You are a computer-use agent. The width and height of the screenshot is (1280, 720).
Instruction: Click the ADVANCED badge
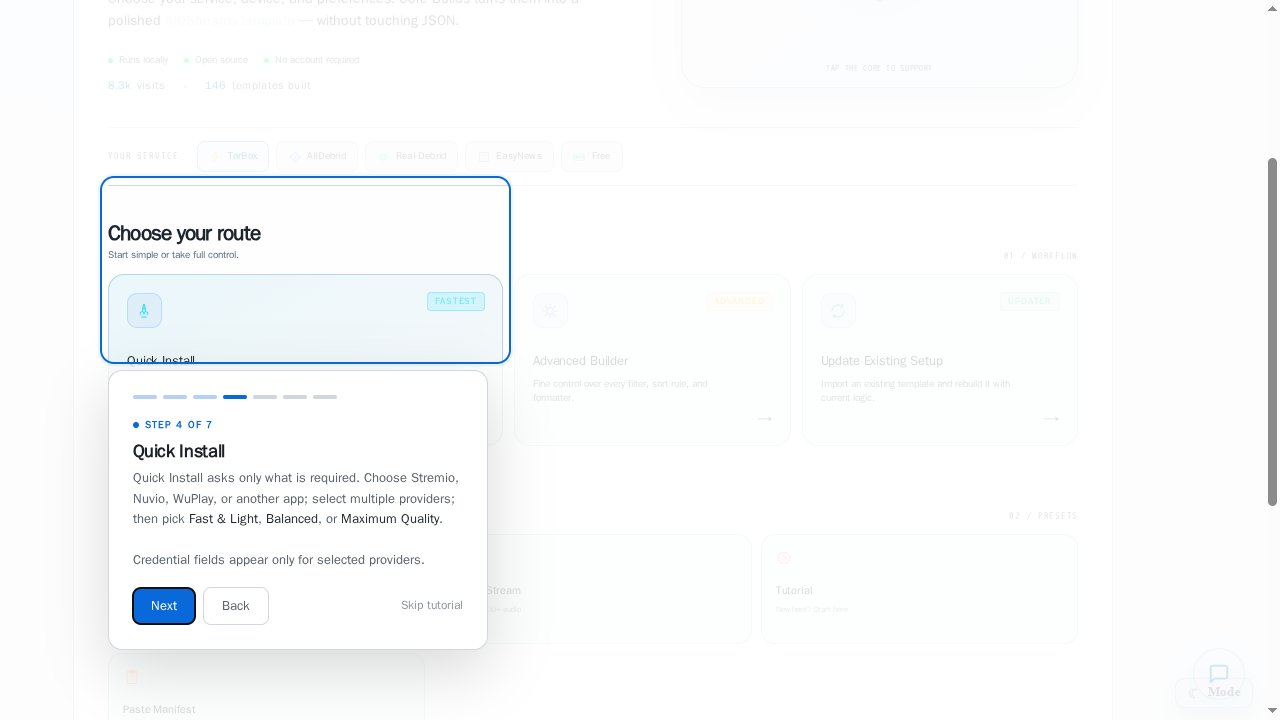[x=739, y=301]
